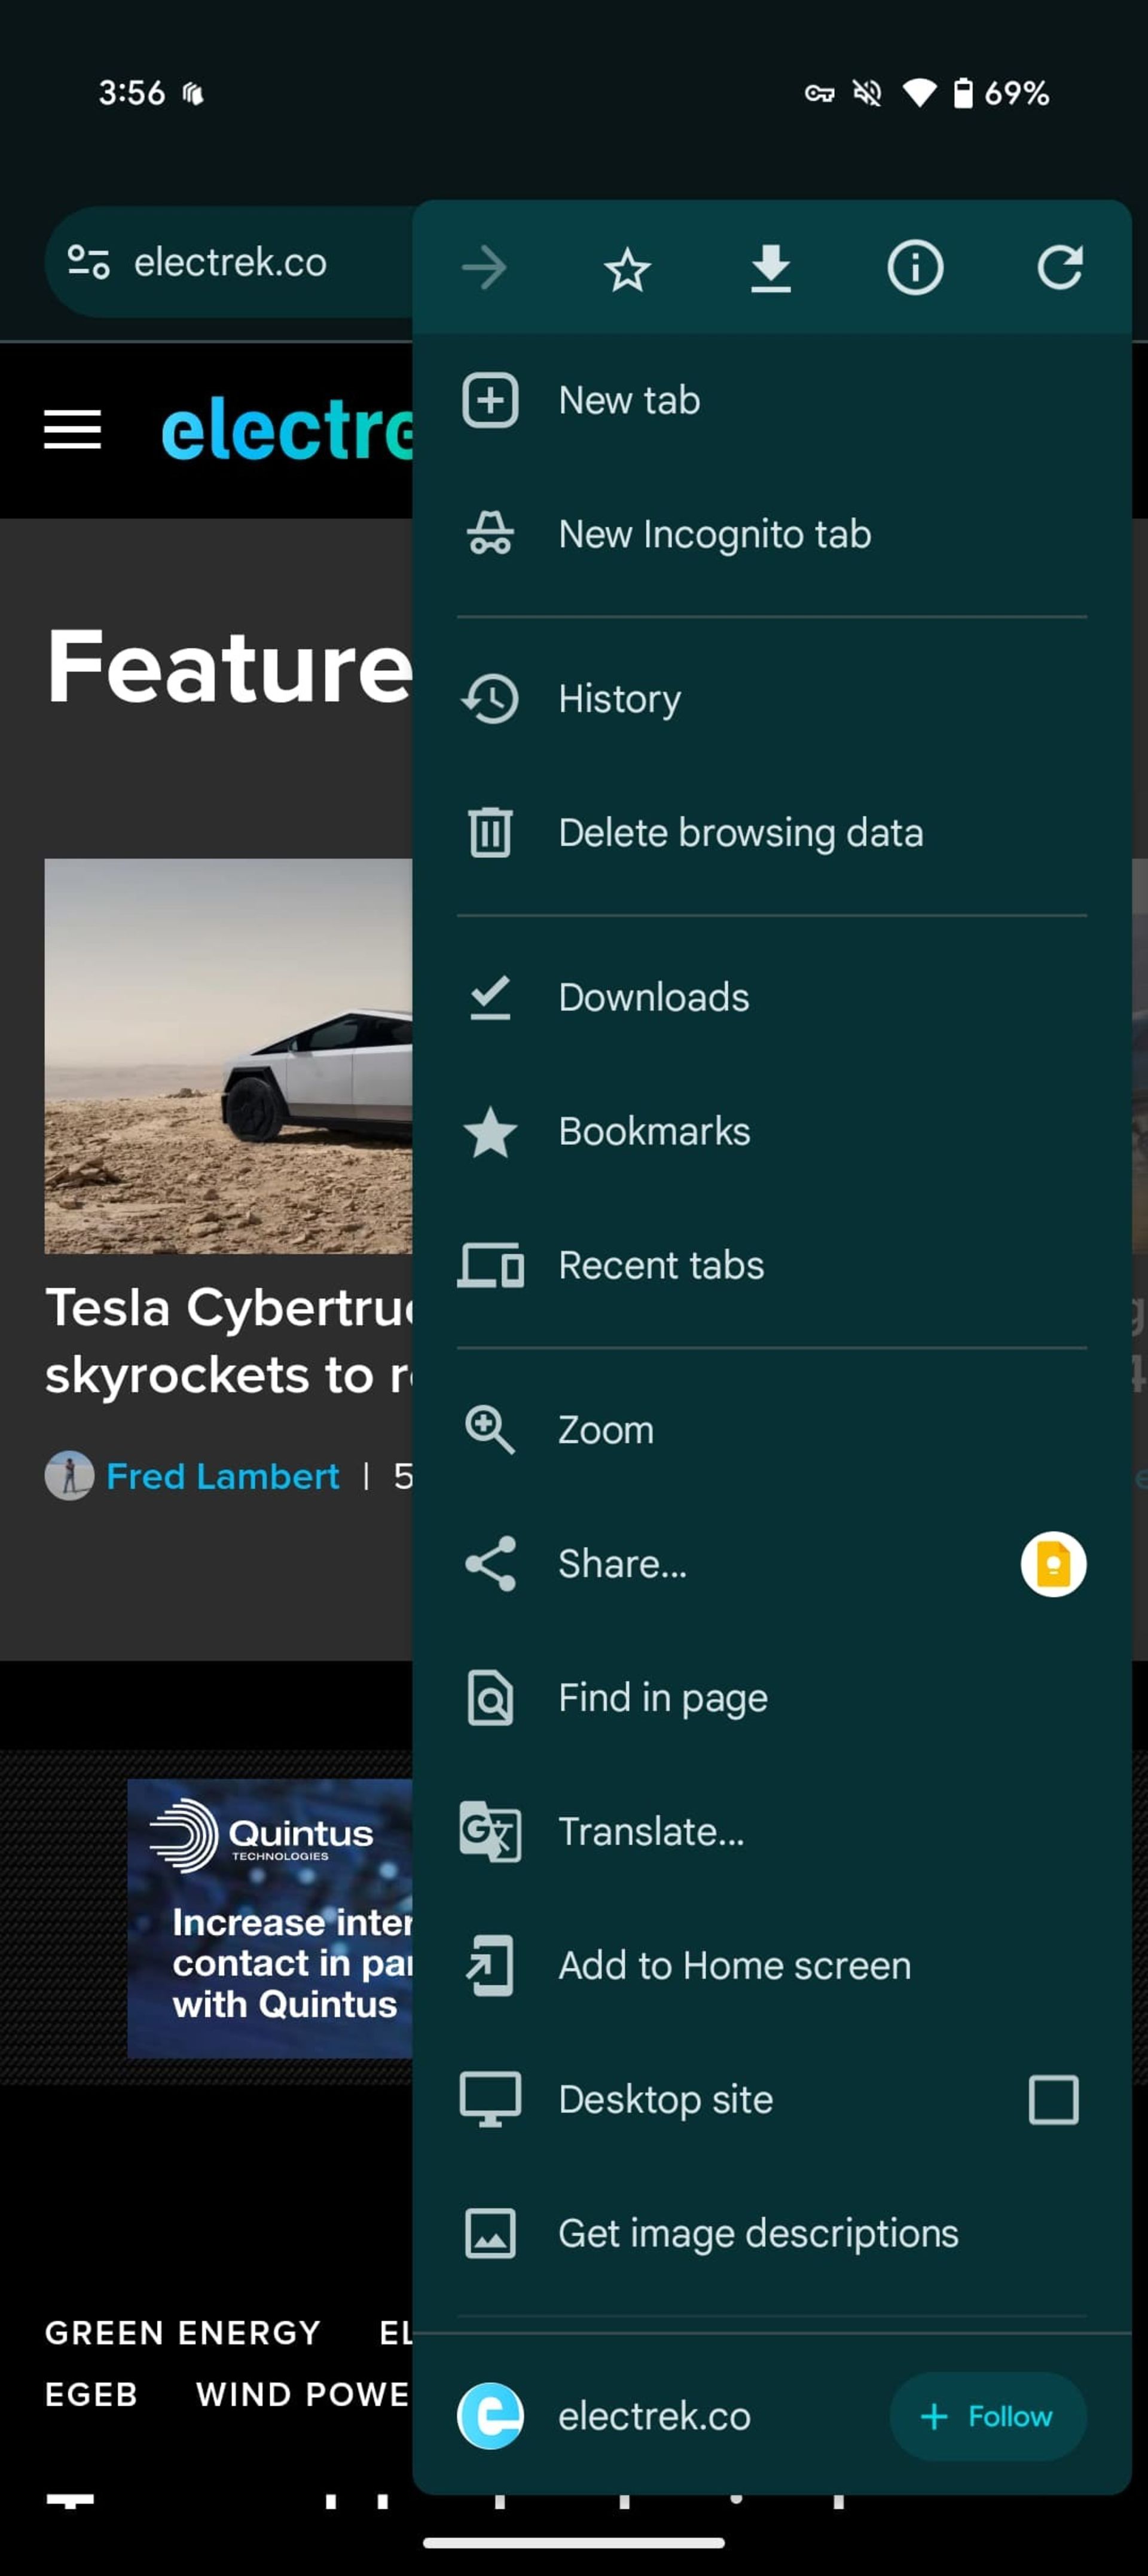Tap the electrek.co address bar
The height and width of the screenshot is (2576, 1148).
(230, 262)
